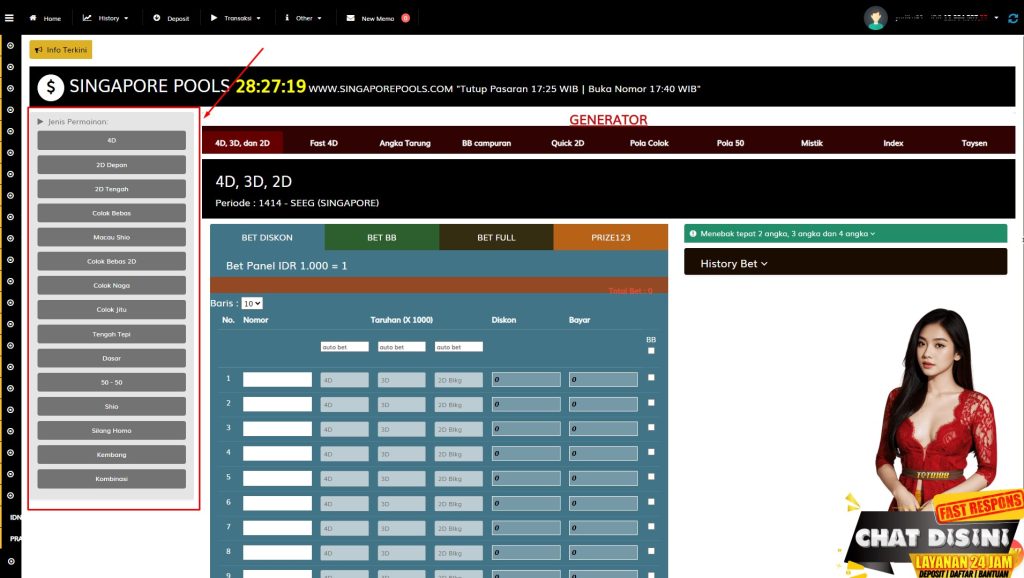The height and width of the screenshot is (578, 1024).
Task: Tick the BB checkbox on row 5
Action: [651, 477]
